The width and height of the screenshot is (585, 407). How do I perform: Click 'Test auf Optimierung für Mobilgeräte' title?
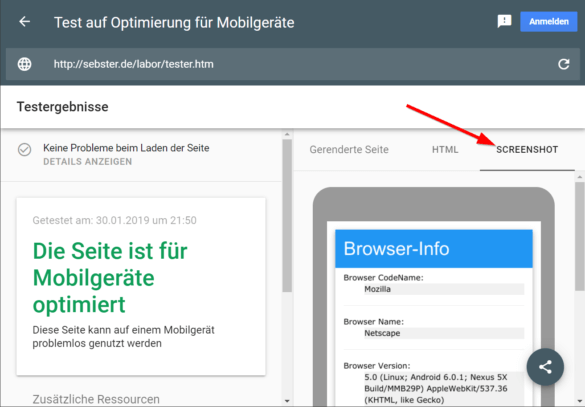(x=174, y=22)
